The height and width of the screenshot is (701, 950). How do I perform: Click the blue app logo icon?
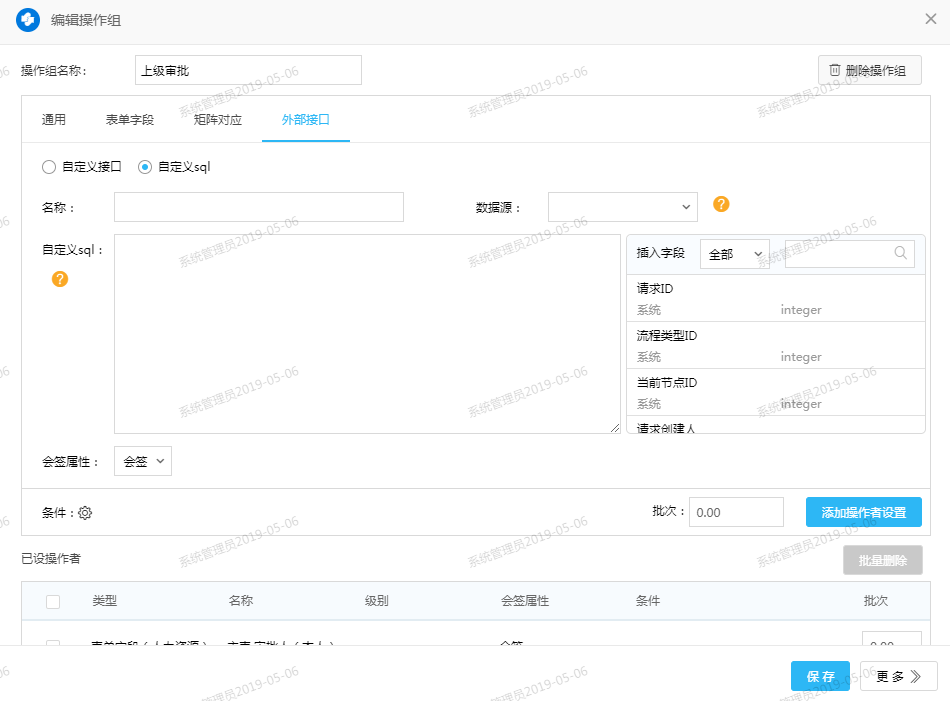coord(28,20)
